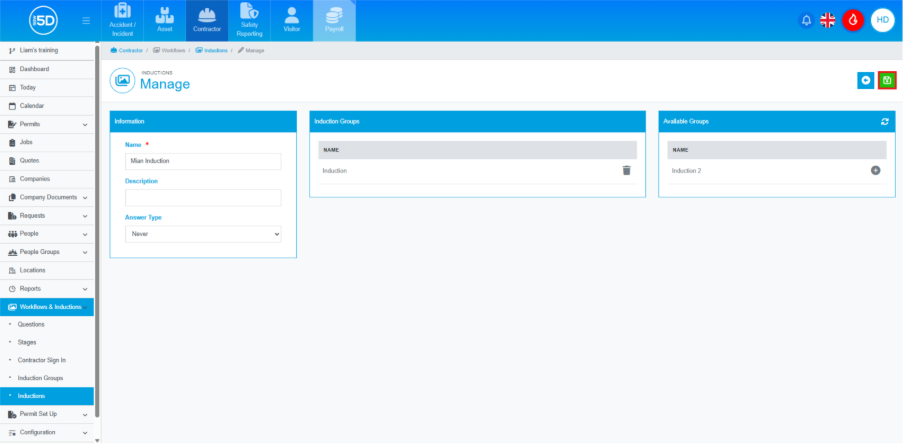Click the red flame alert icon

tap(853, 20)
